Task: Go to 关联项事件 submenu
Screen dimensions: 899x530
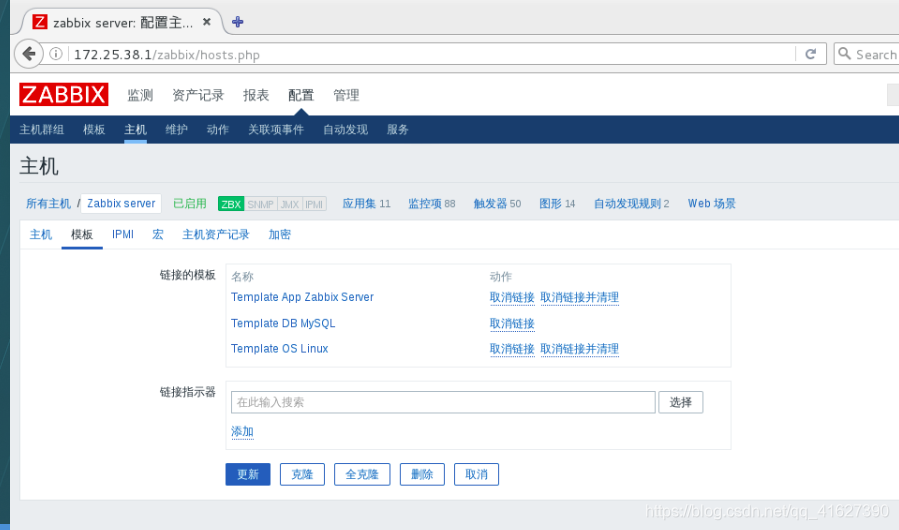Action: click(276, 130)
